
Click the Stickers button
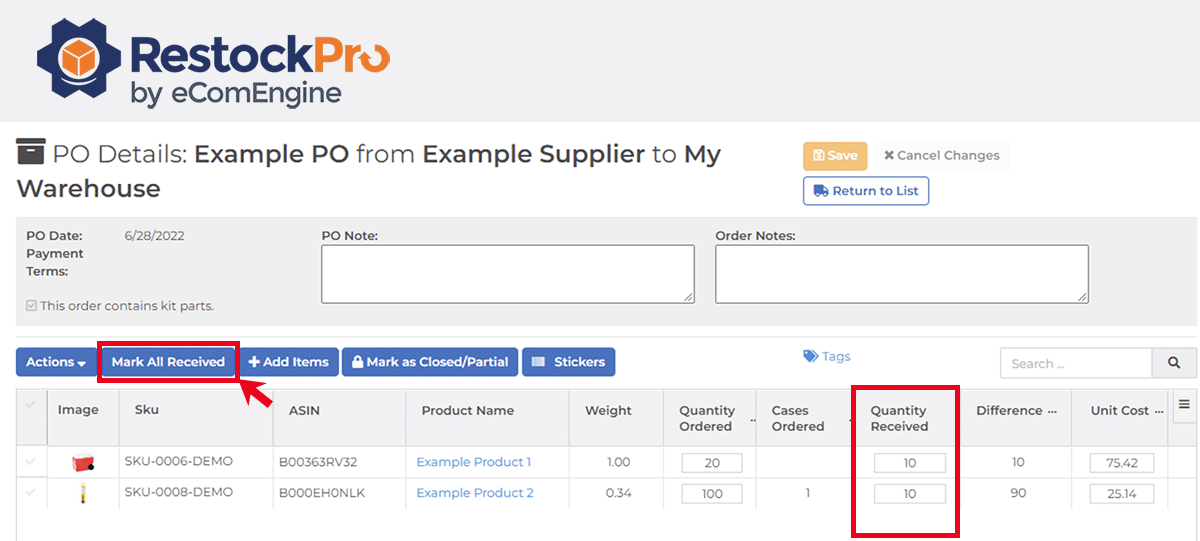point(568,362)
